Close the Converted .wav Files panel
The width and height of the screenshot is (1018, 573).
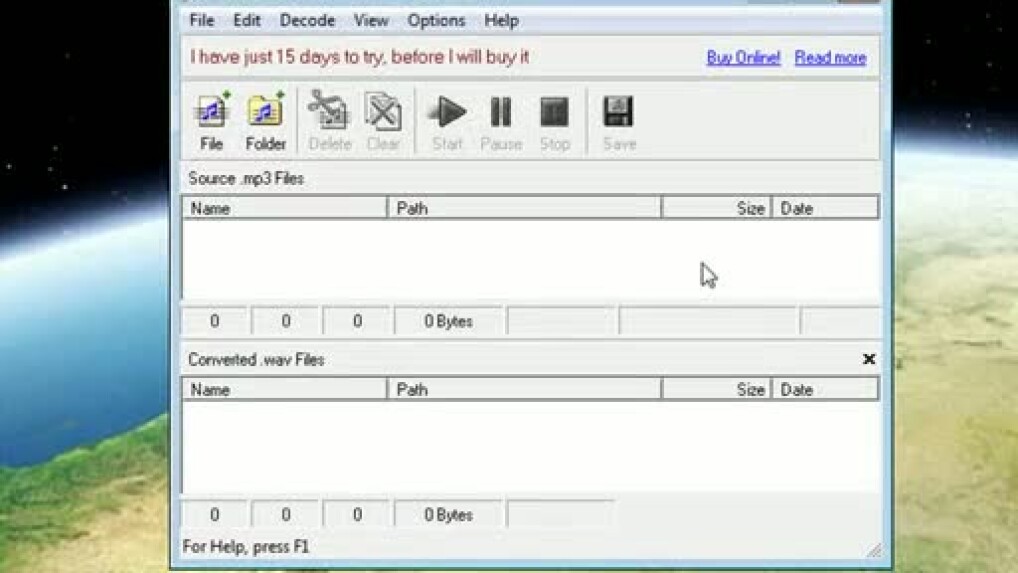click(869, 359)
